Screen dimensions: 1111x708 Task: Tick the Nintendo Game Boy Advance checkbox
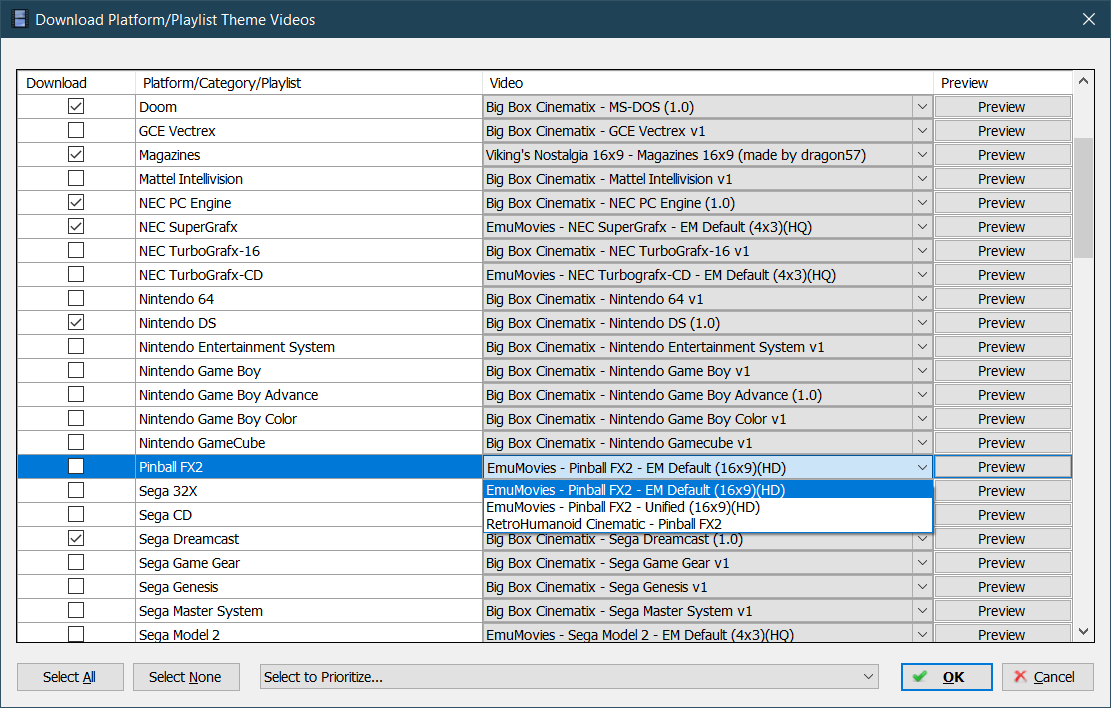76,394
